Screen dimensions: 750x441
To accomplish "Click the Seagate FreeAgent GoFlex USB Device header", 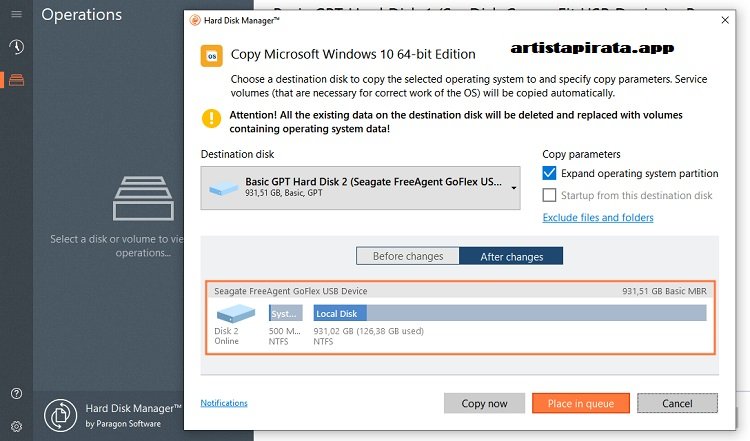I will click(291, 291).
